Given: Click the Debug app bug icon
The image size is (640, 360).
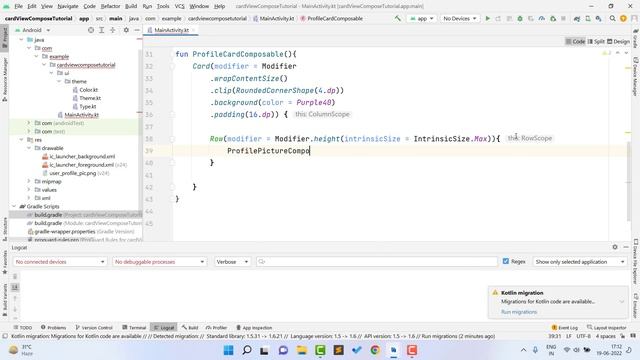Looking at the screenshot, I should coord(520,18).
